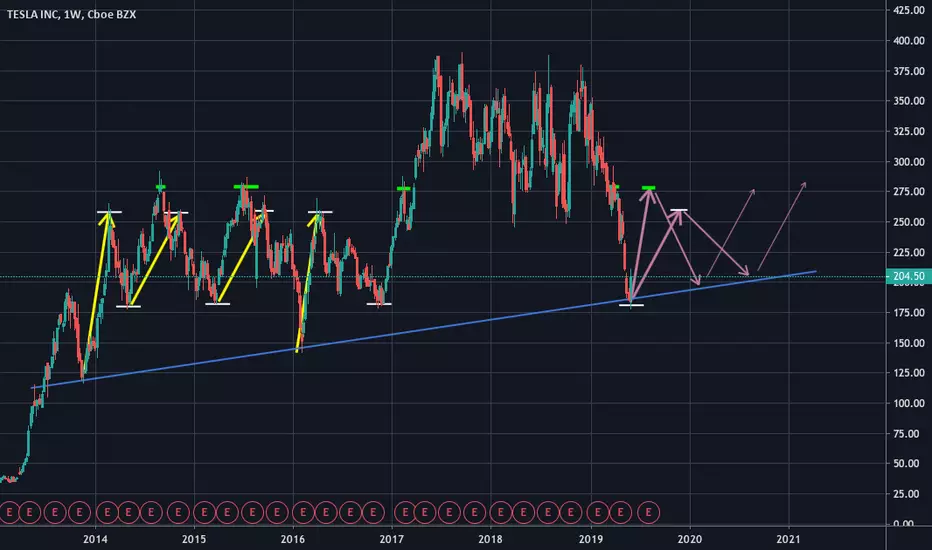The image size is (932, 550).
Task: Click the TESLA INC, 1W, Cboe BZX title
Action: pos(71,14)
